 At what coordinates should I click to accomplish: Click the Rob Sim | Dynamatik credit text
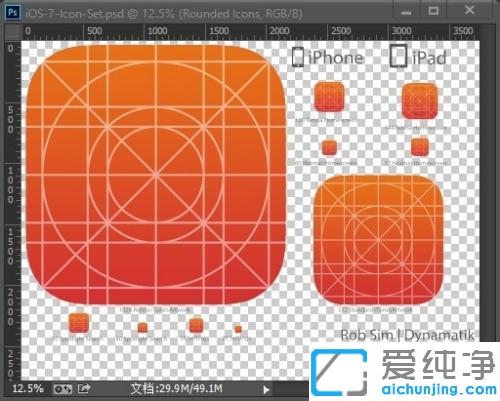click(407, 335)
